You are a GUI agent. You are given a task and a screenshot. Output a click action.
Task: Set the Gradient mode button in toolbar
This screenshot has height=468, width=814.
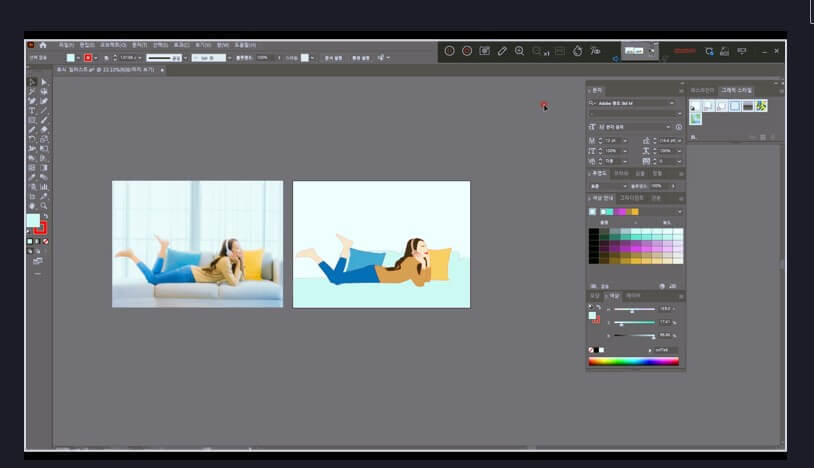point(37,242)
